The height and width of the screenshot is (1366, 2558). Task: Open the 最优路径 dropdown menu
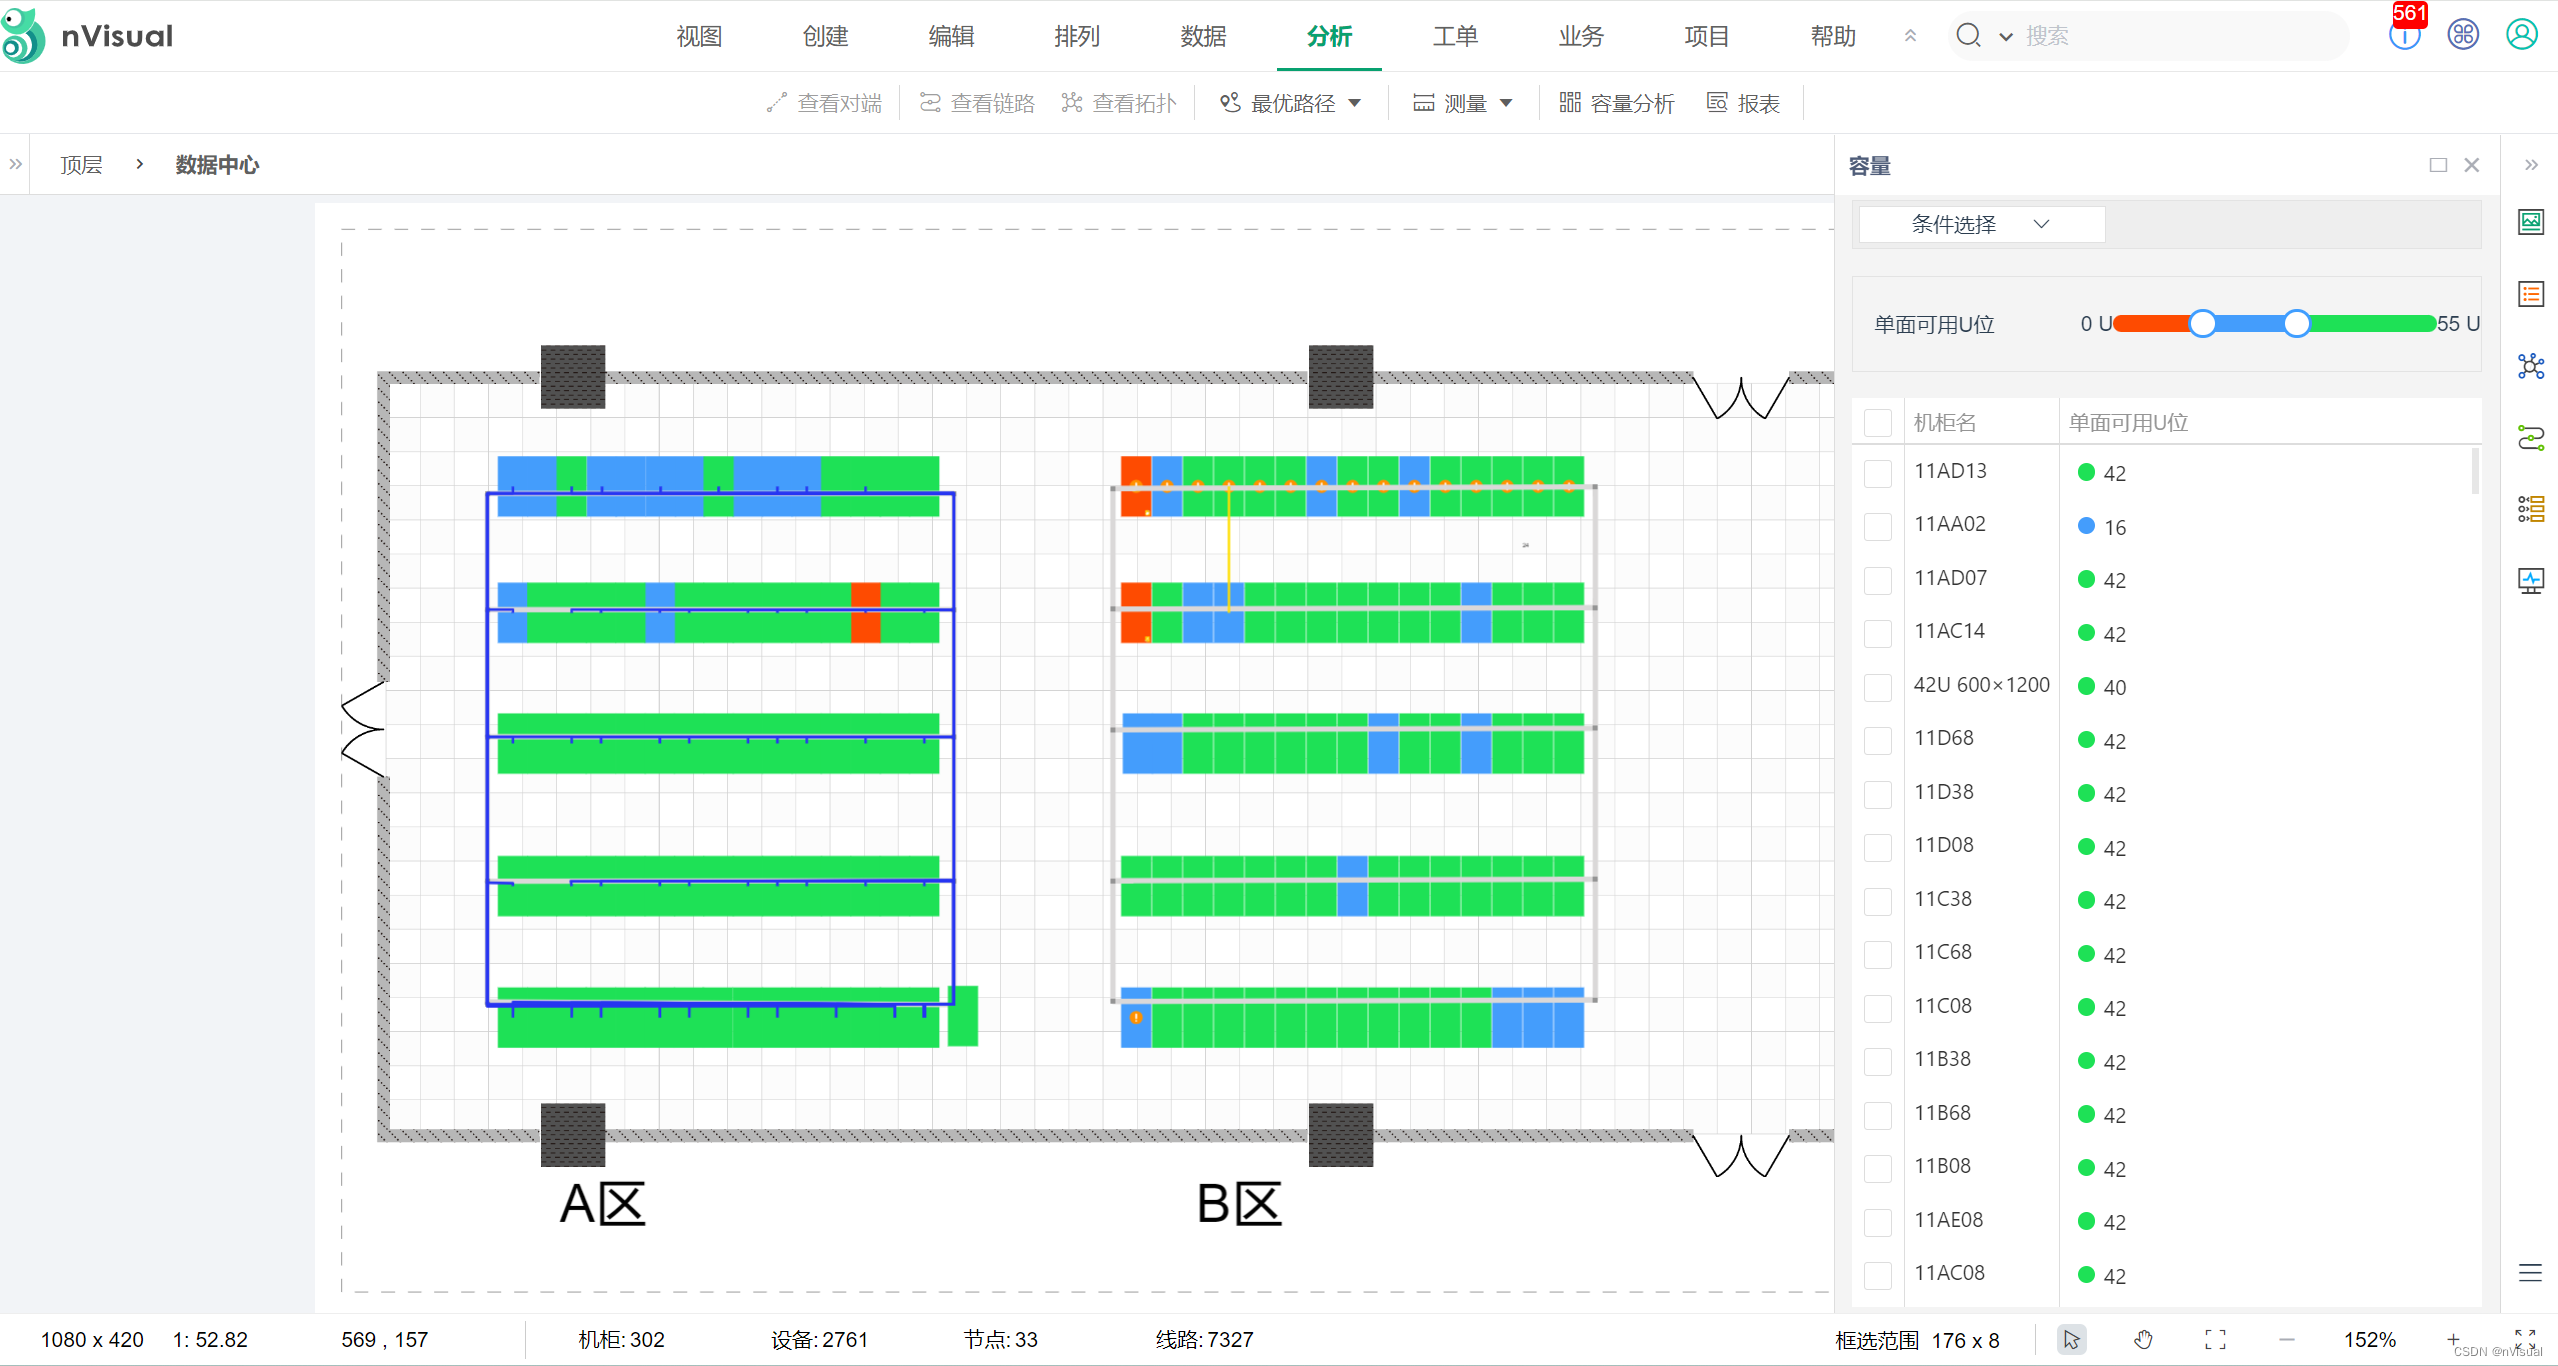[x=1291, y=103]
